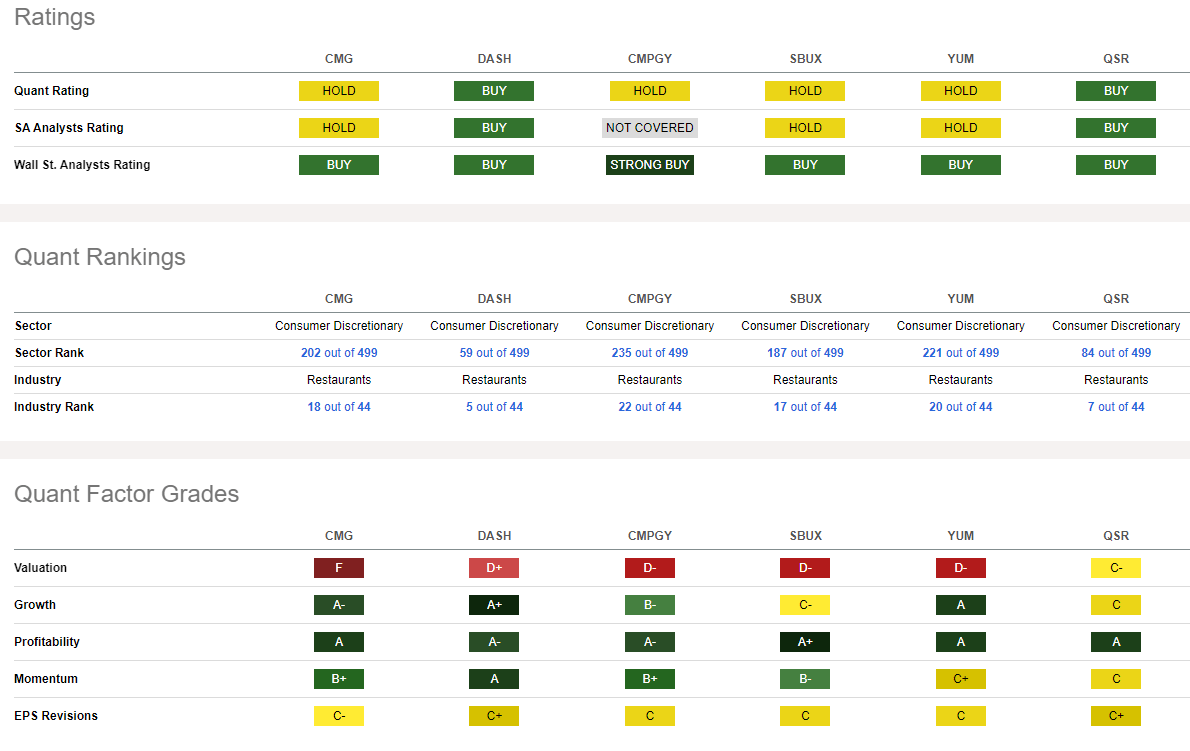Select DASH Growth grade A+ swatch
Viewport: 1190px width, 751px height.
[494, 605]
